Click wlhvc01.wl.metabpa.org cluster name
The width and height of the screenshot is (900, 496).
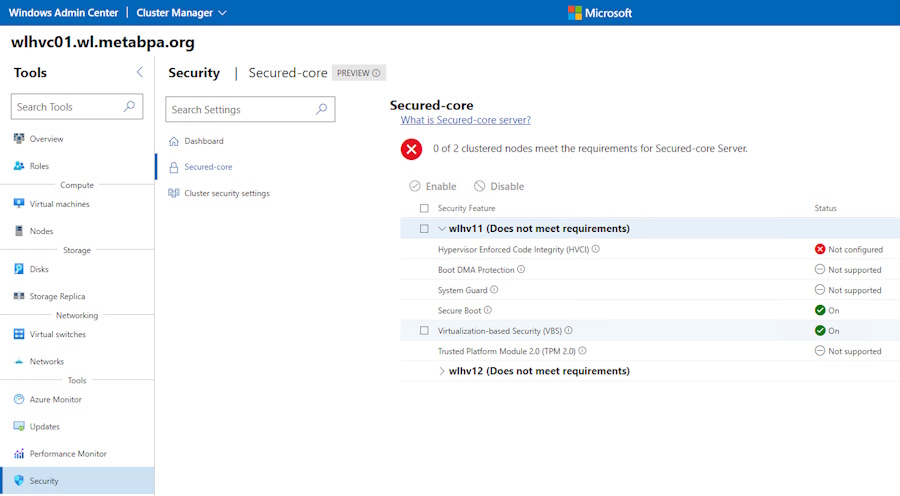pyautogui.click(x=103, y=42)
